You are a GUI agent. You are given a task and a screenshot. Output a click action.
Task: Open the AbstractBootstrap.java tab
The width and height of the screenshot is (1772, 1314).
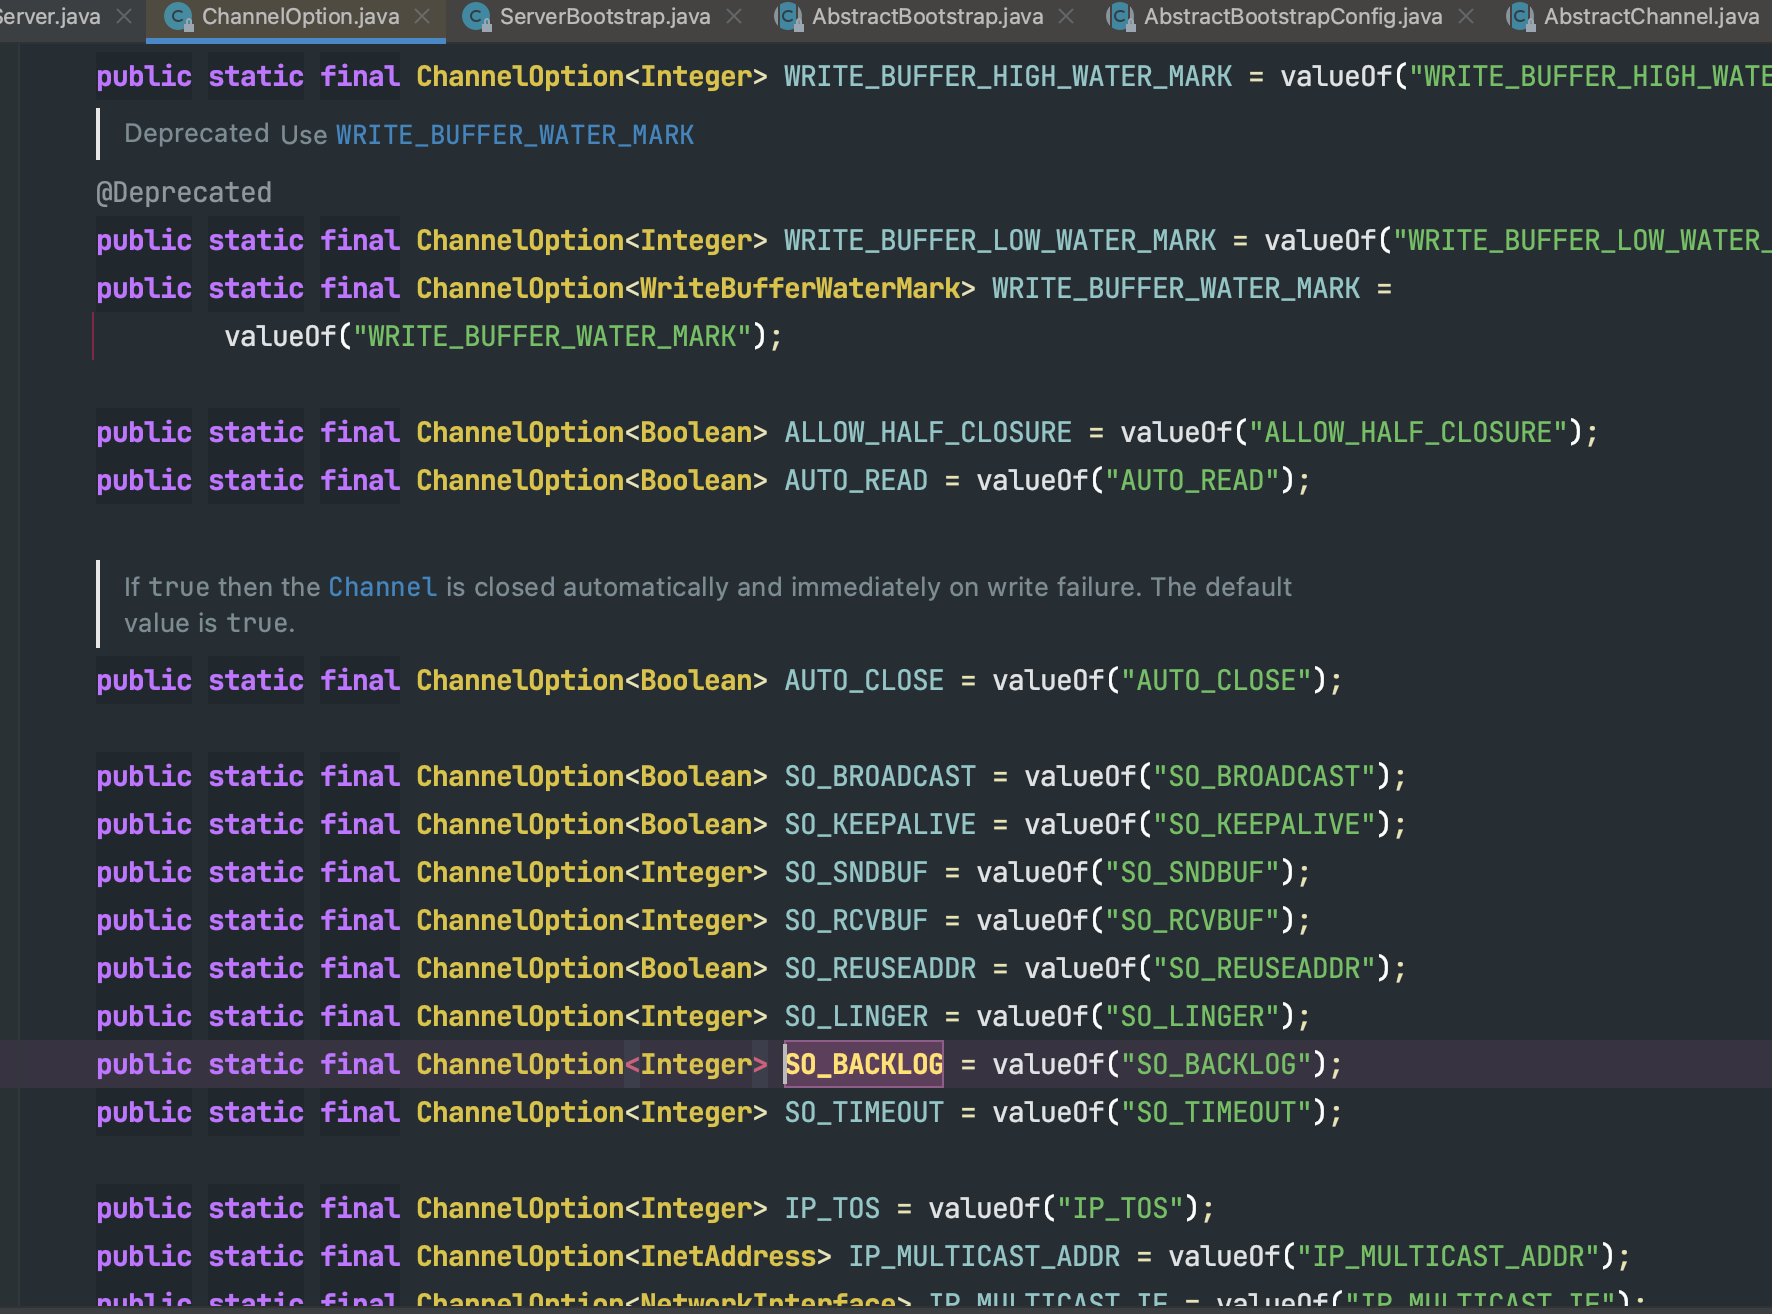click(x=927, y=17)
